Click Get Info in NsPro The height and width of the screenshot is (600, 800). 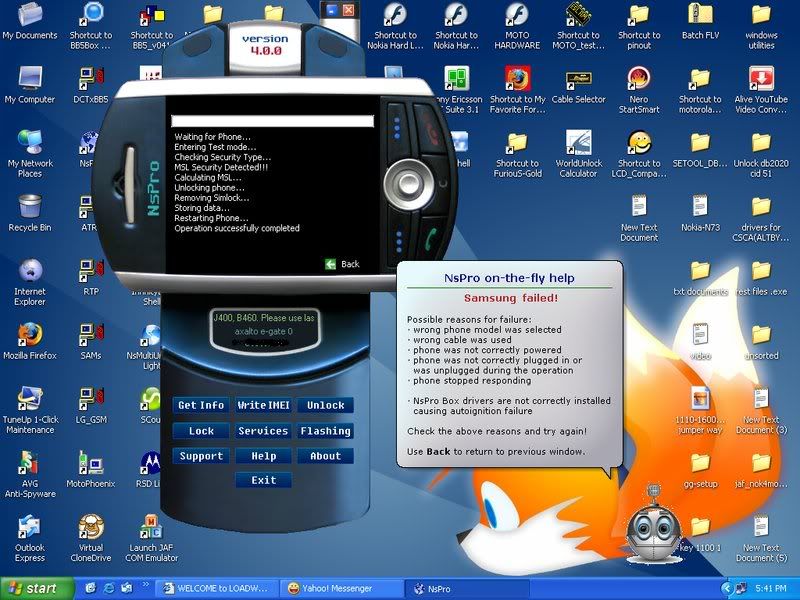coord(201,406)
